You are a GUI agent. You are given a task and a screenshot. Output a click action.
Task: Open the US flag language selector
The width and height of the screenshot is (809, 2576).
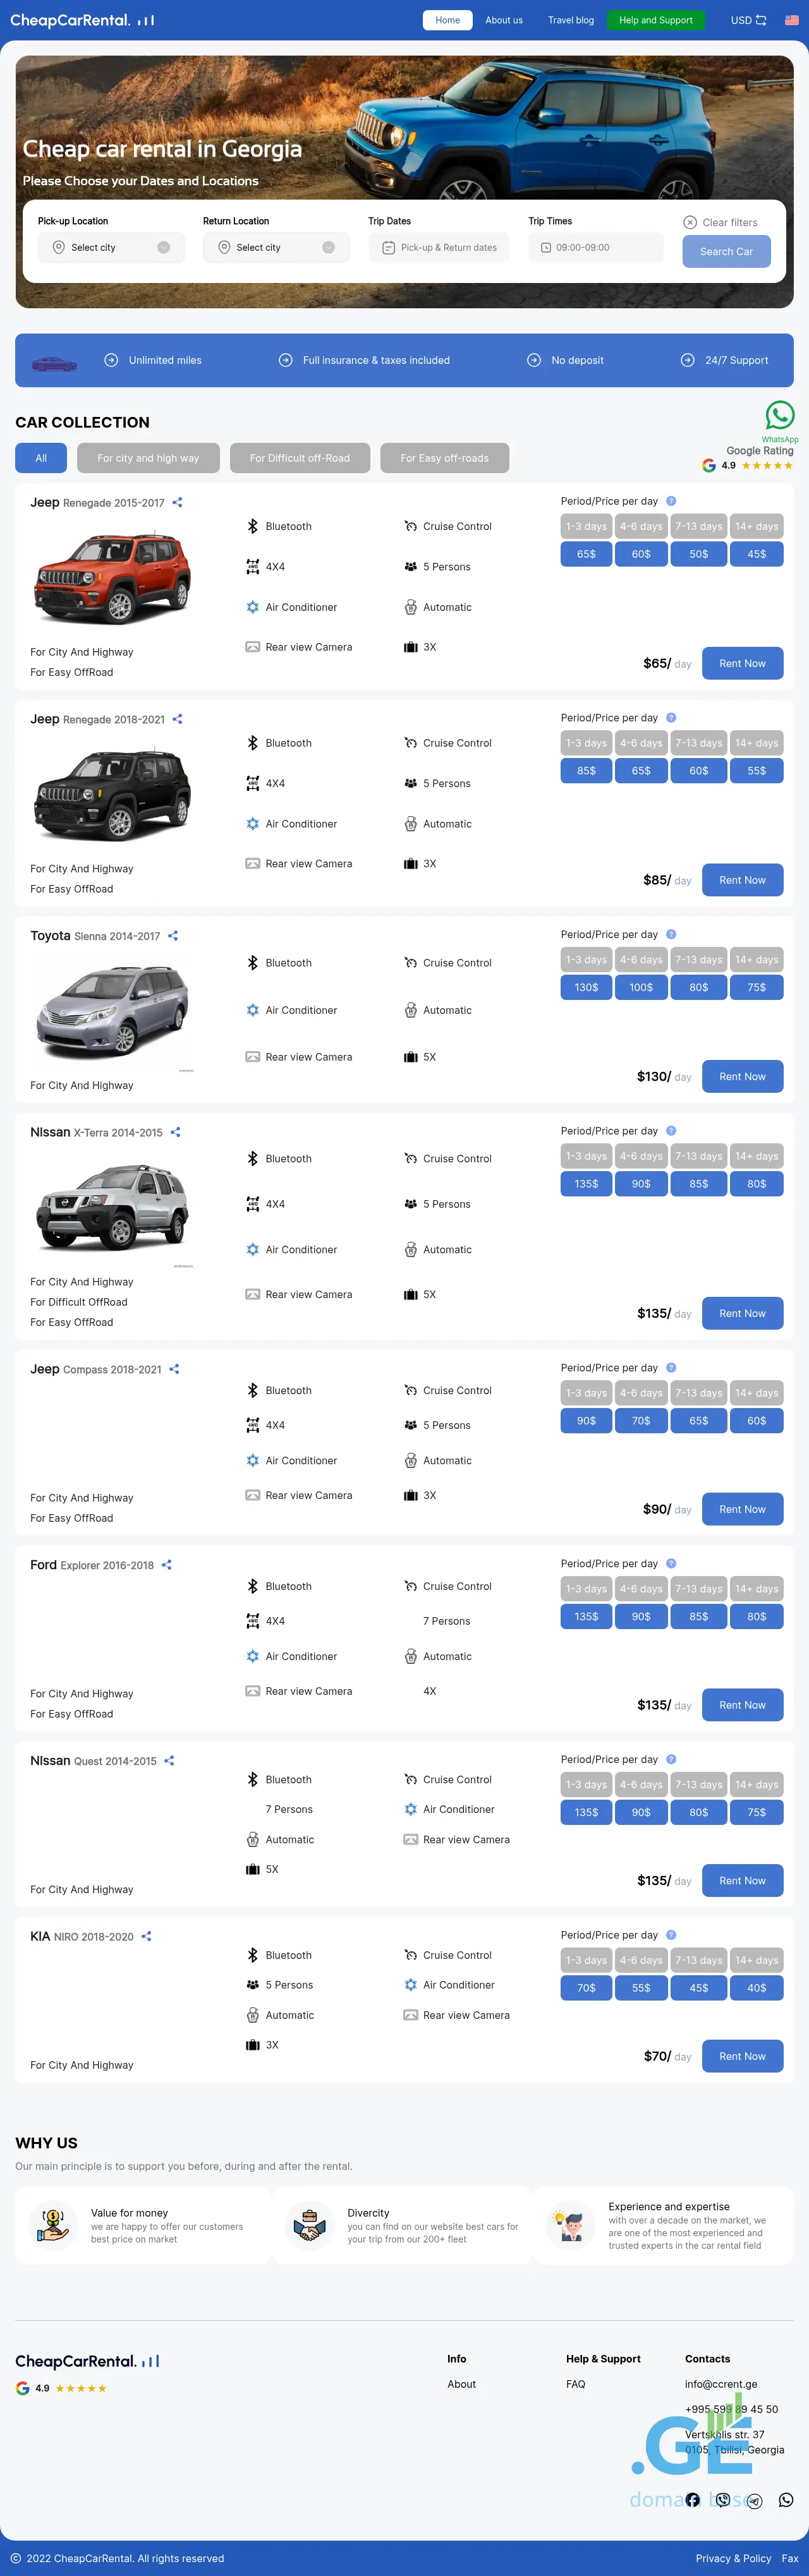pyautogui.click(x=791, y=20)
